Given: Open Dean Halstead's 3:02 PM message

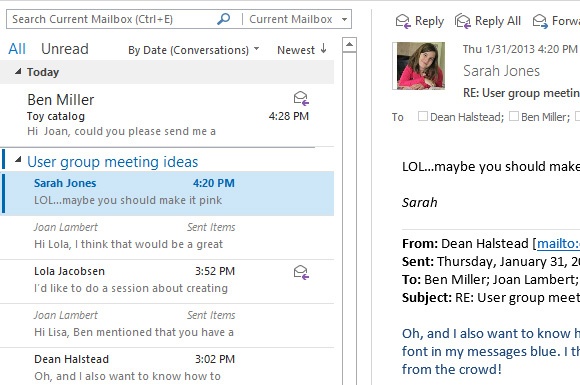Looking at the screenshot, I should click(167, 367).
